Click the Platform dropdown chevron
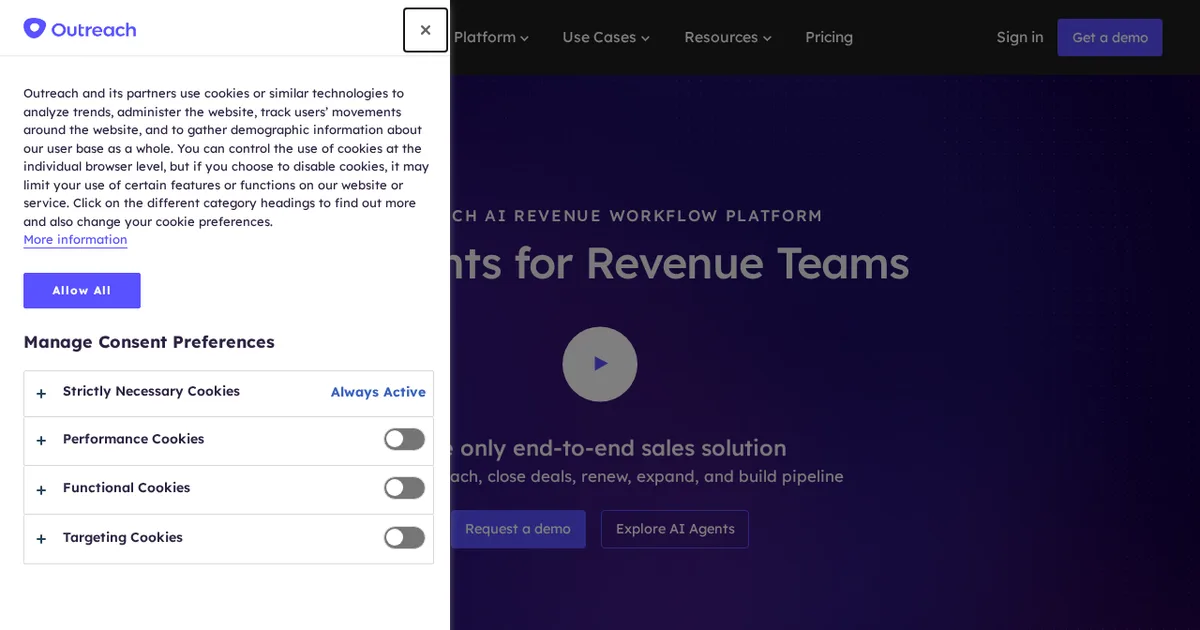 tap(524, 39)
